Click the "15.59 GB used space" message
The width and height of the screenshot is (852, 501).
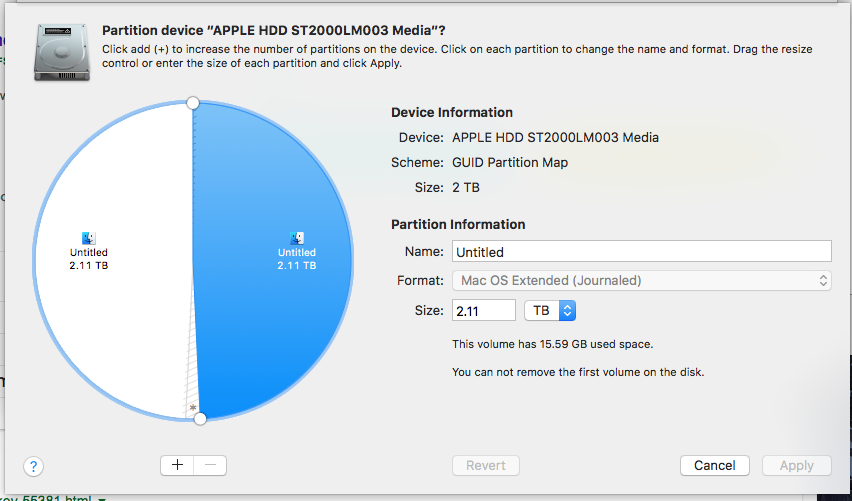tap(552, 344)
